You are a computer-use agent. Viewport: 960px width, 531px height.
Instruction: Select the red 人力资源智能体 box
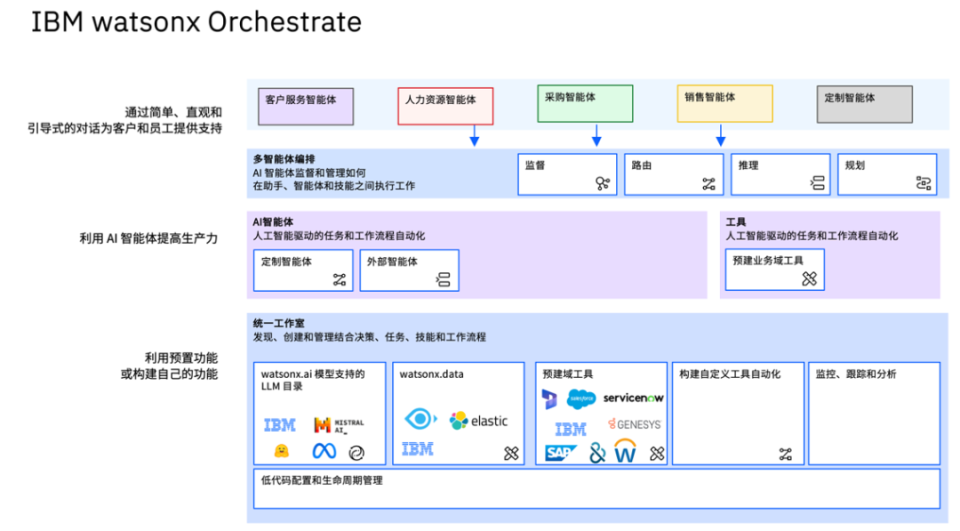(445, 107)
